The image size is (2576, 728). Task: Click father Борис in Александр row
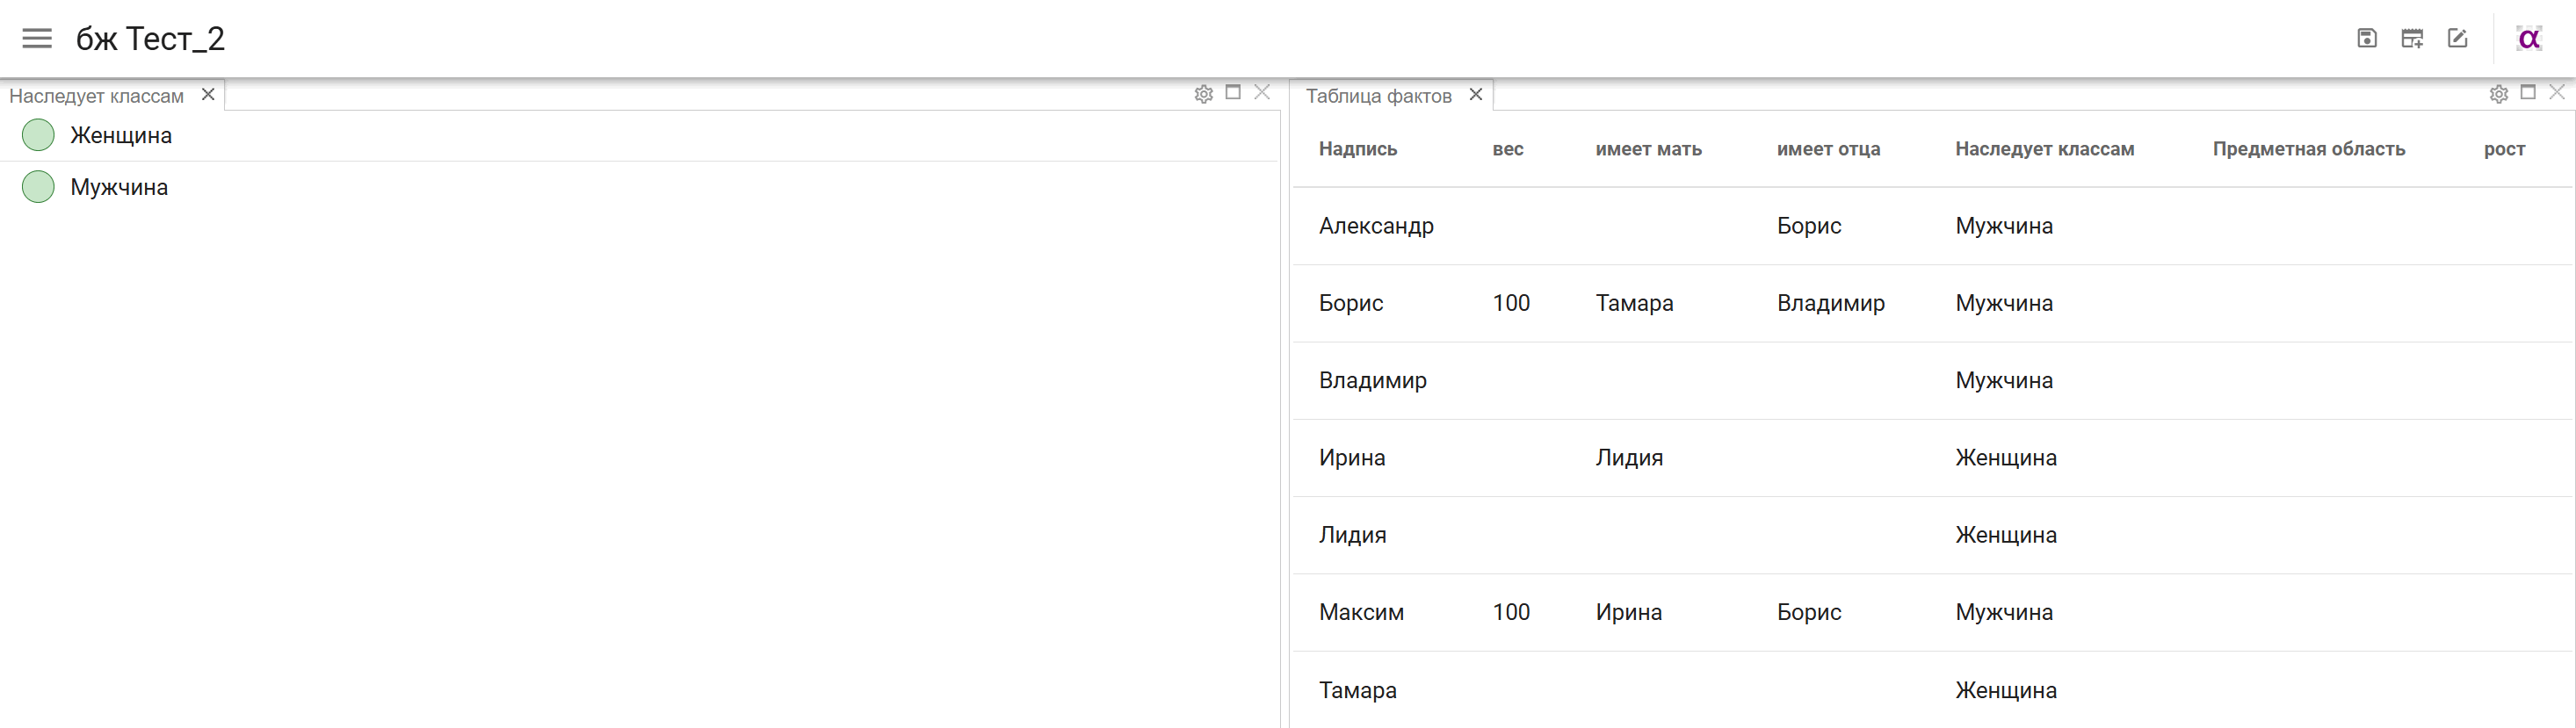[x=1809, y=226]
